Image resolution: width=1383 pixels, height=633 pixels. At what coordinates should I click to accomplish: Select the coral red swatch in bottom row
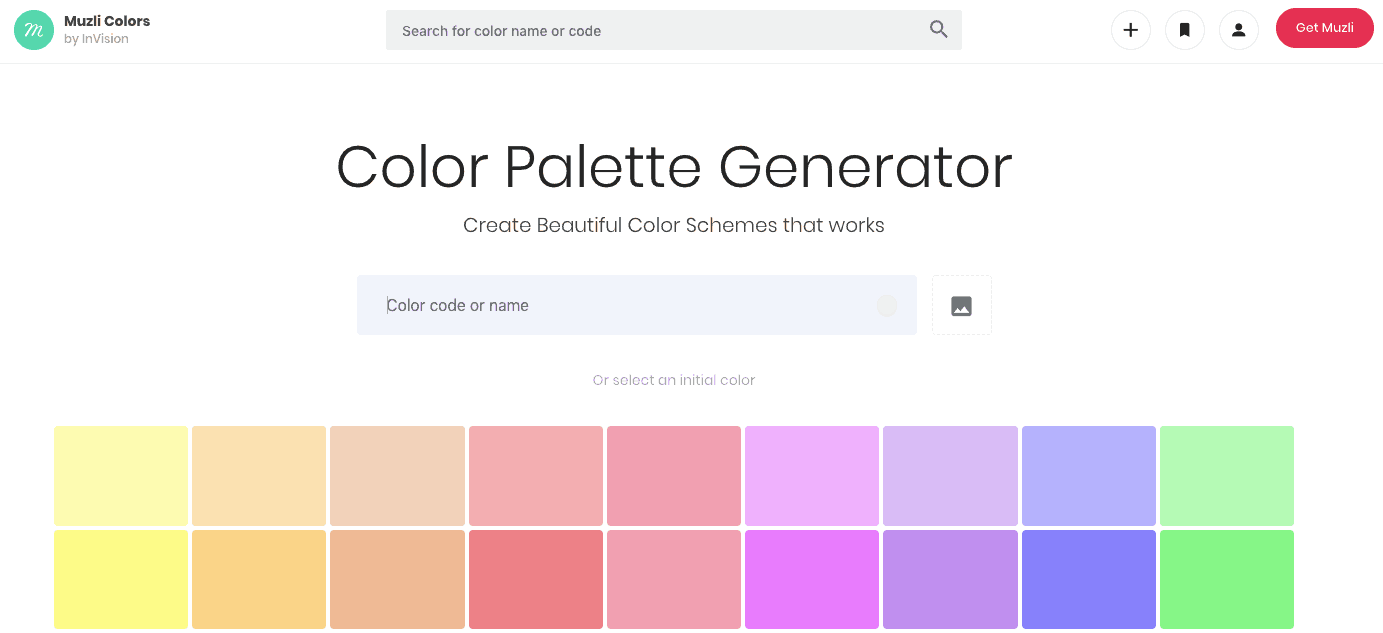click(536, 580)
